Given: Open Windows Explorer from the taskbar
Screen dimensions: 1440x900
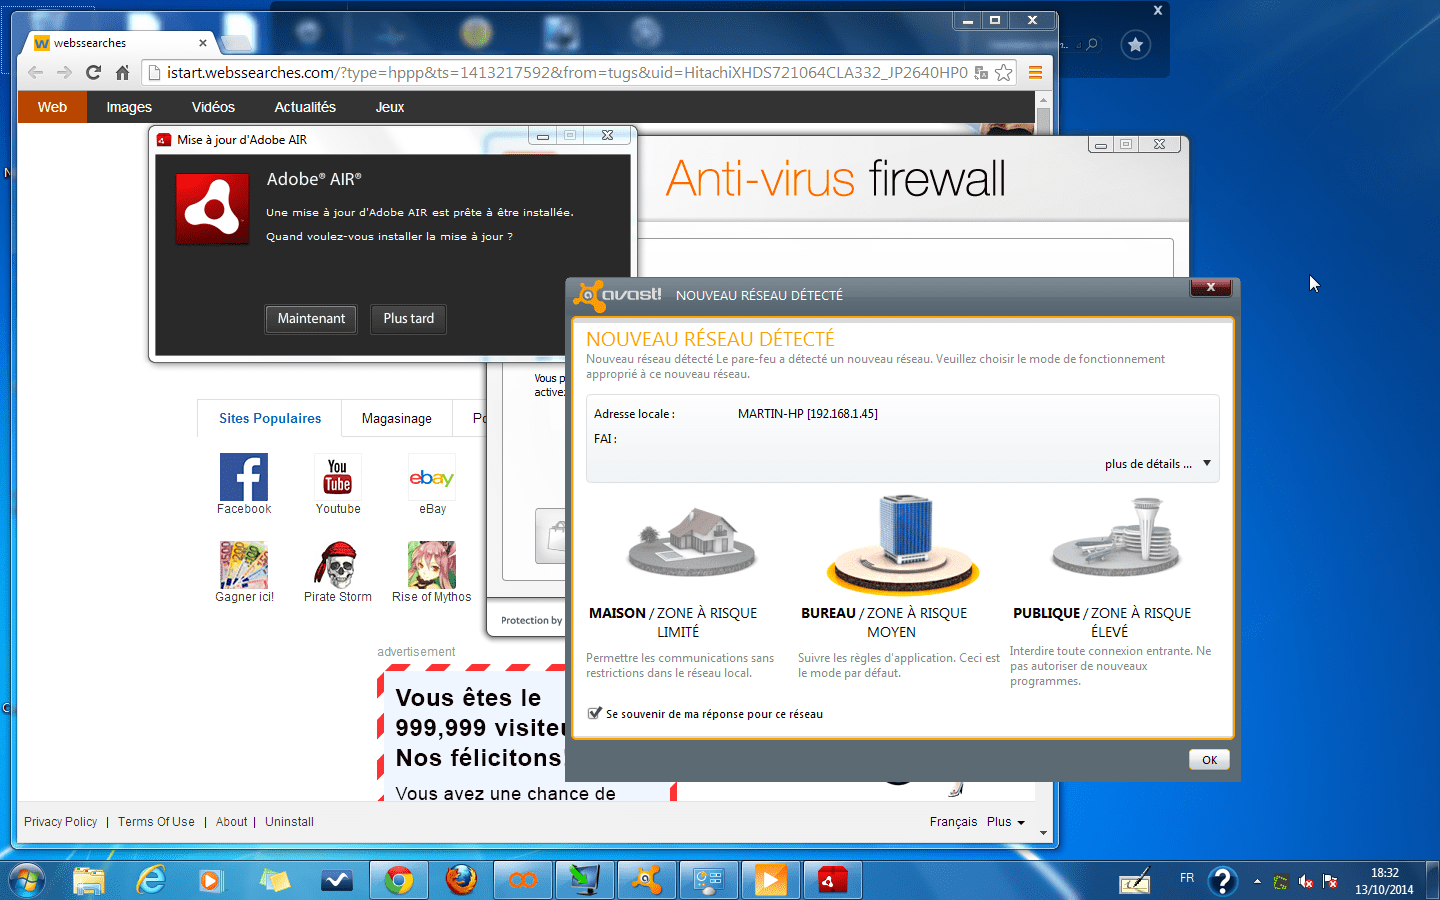Looking at the screenshot, I should [x=89, y=880].
